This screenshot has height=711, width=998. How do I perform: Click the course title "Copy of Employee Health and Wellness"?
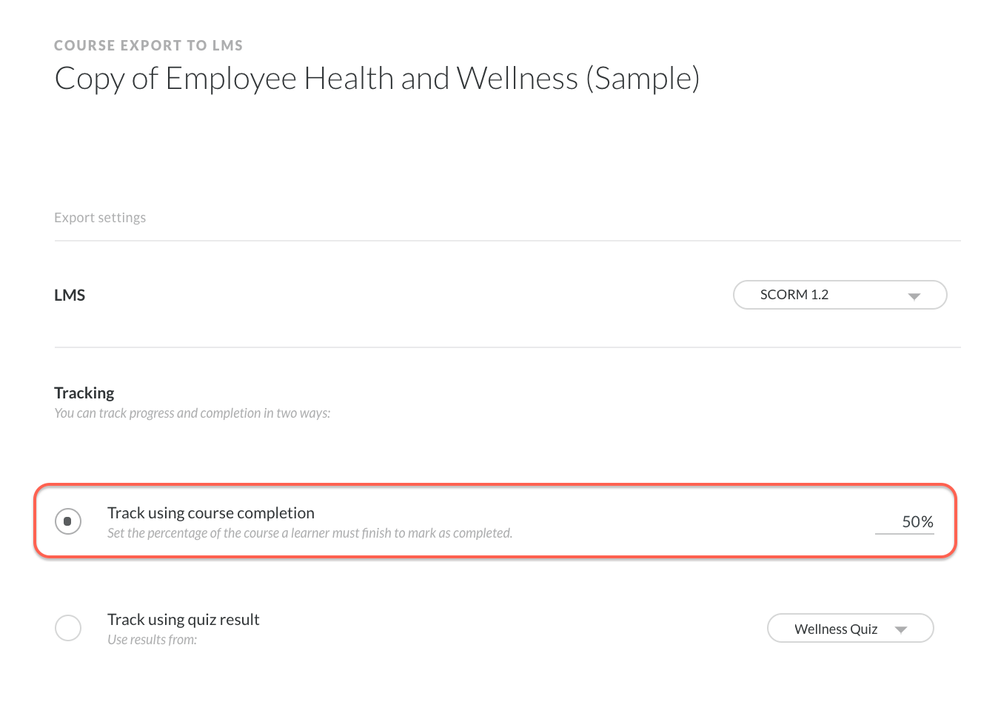[376, 78]
